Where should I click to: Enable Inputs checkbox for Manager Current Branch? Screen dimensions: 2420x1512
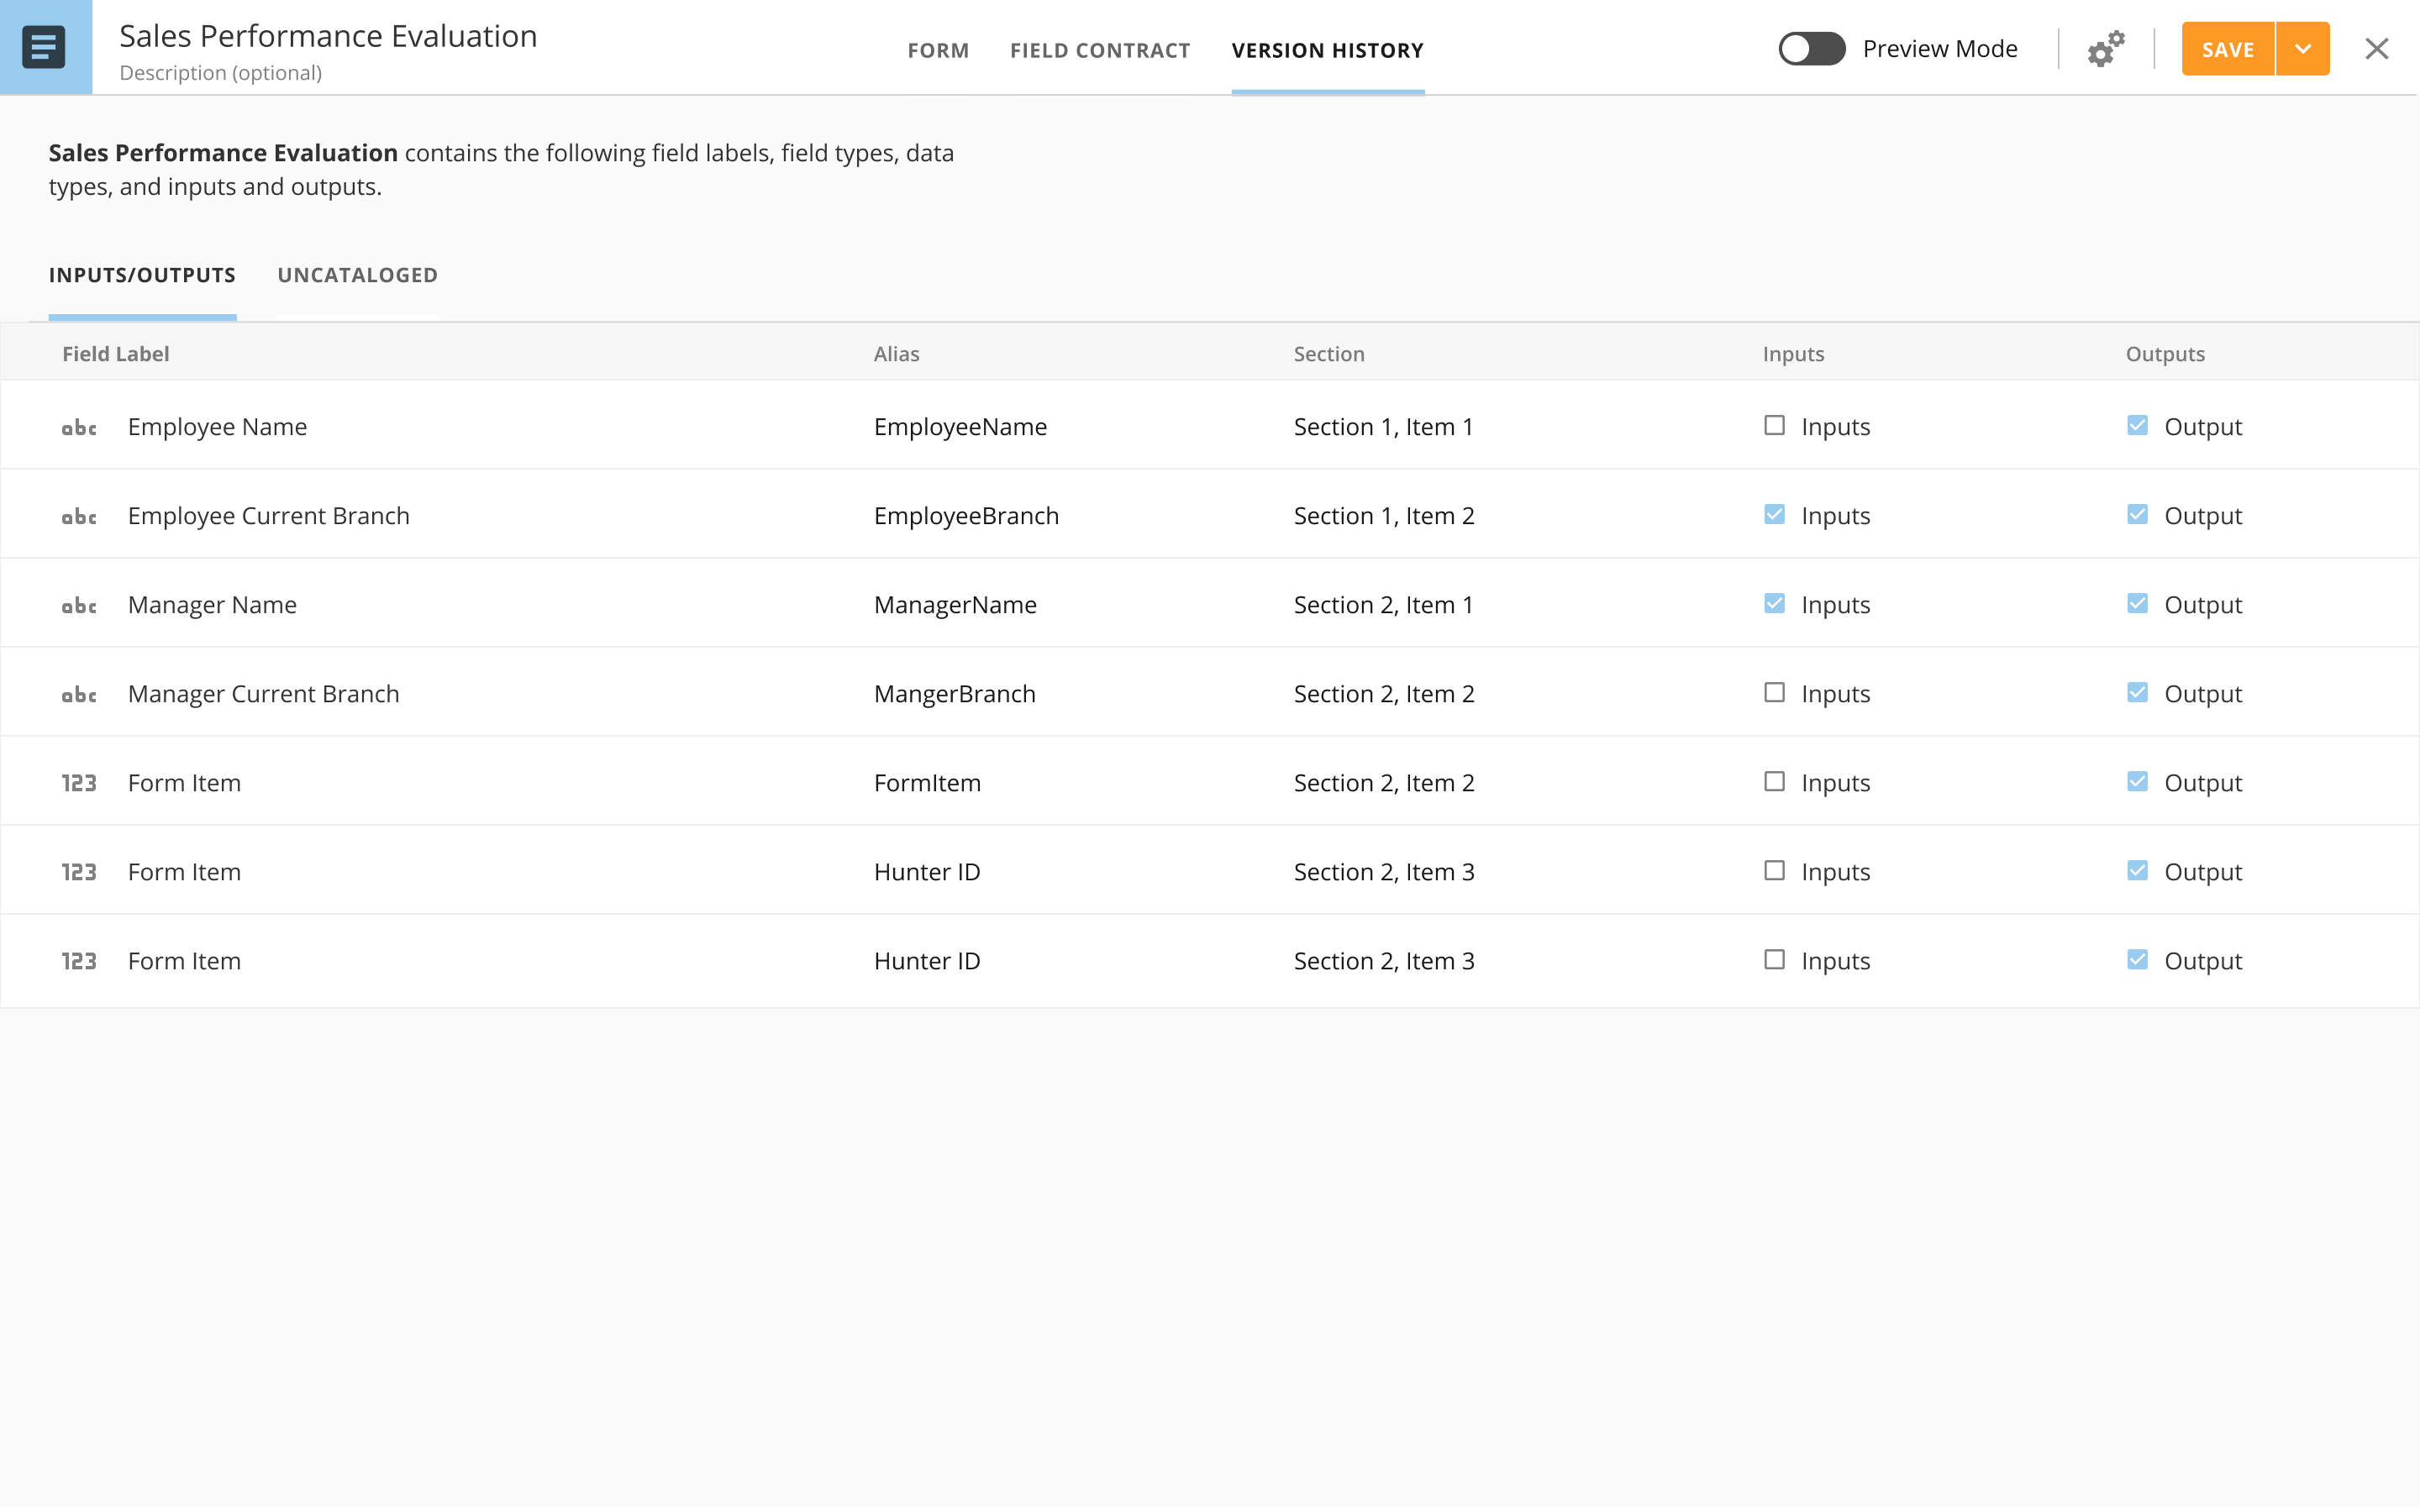click(1774, 691)
